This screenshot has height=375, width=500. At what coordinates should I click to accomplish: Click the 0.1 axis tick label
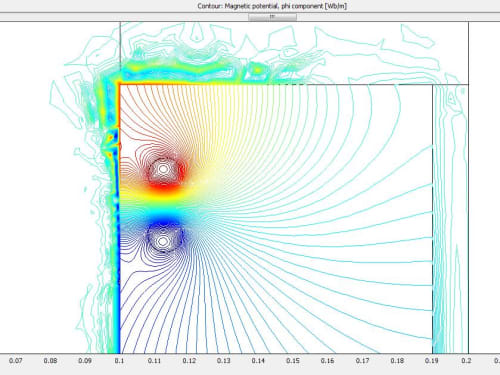coord(119,361)
